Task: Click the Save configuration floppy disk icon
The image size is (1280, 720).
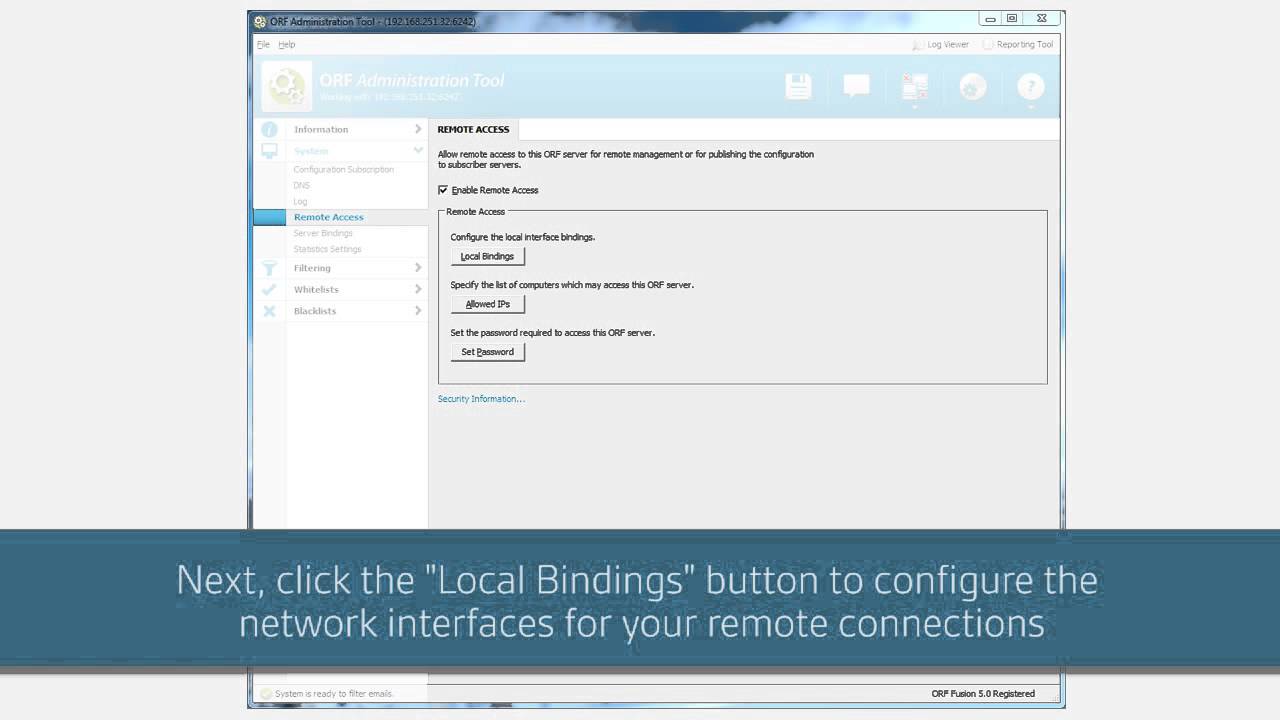Action: coord(798,87)
